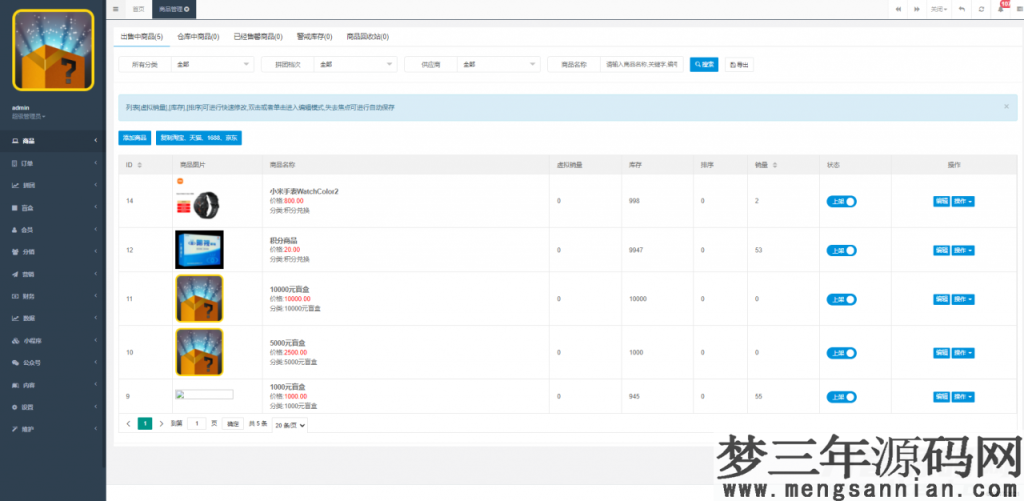Open 操作 dropdown for 小米手表WatchColor2

coord(963,201)
